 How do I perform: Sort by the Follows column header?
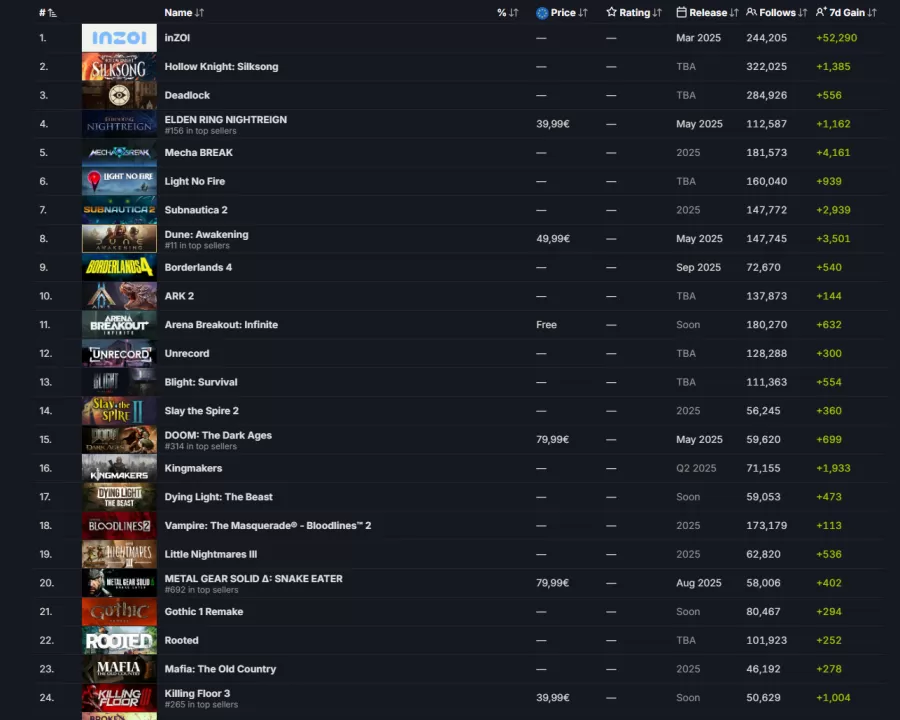coord(777,13)
